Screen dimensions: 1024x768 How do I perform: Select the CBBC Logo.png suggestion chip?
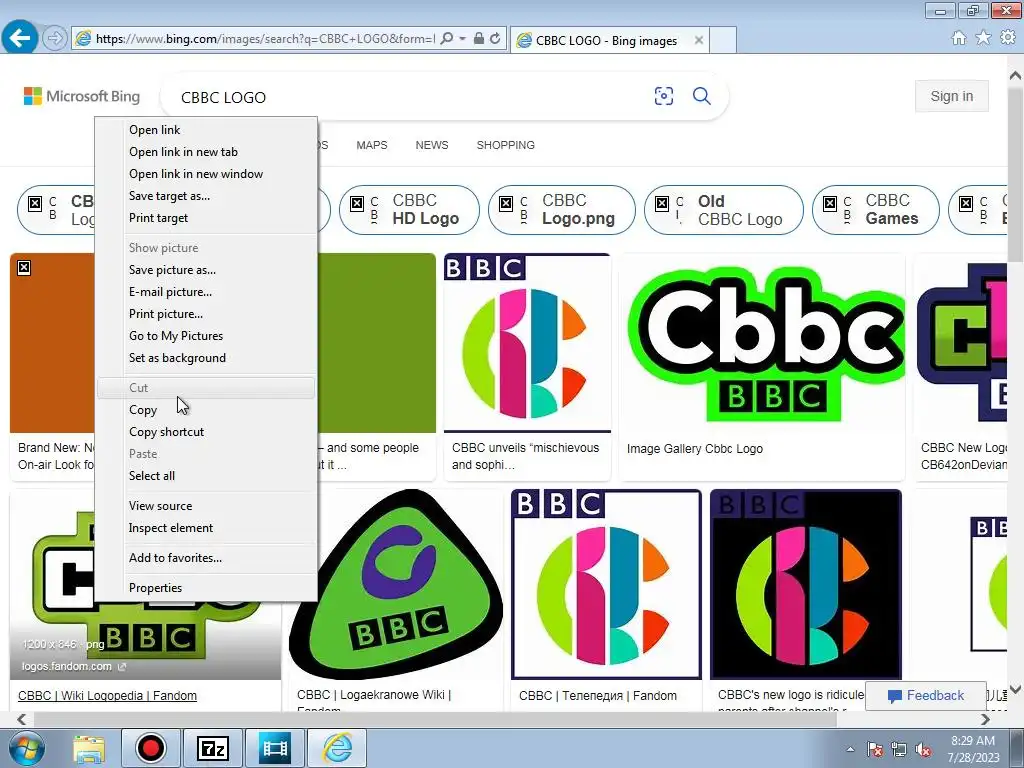coord(562,210)
